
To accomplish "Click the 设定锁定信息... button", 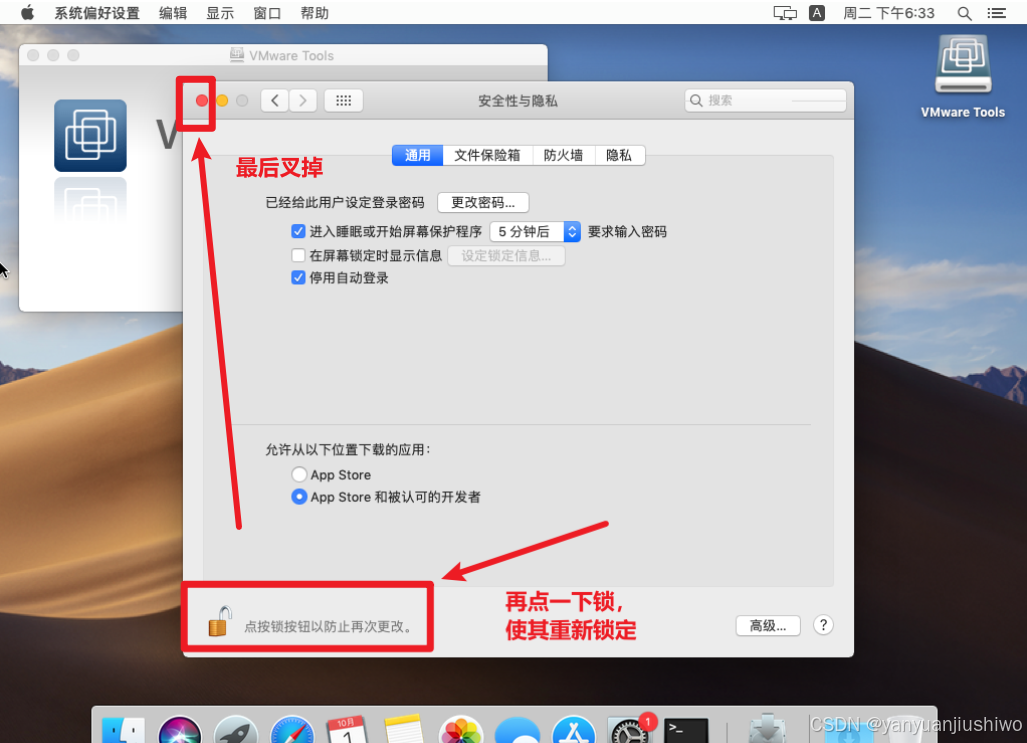I will tap(506, 256).
